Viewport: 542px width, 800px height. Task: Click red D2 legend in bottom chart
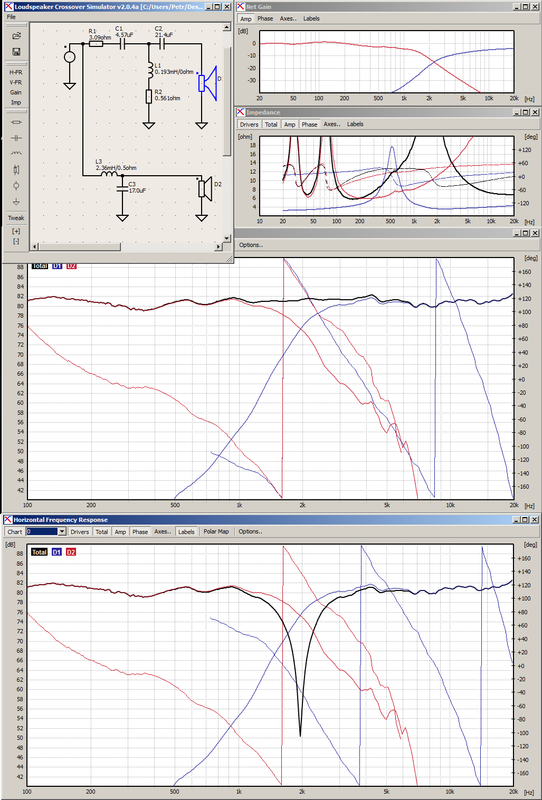tap(71, 552)
